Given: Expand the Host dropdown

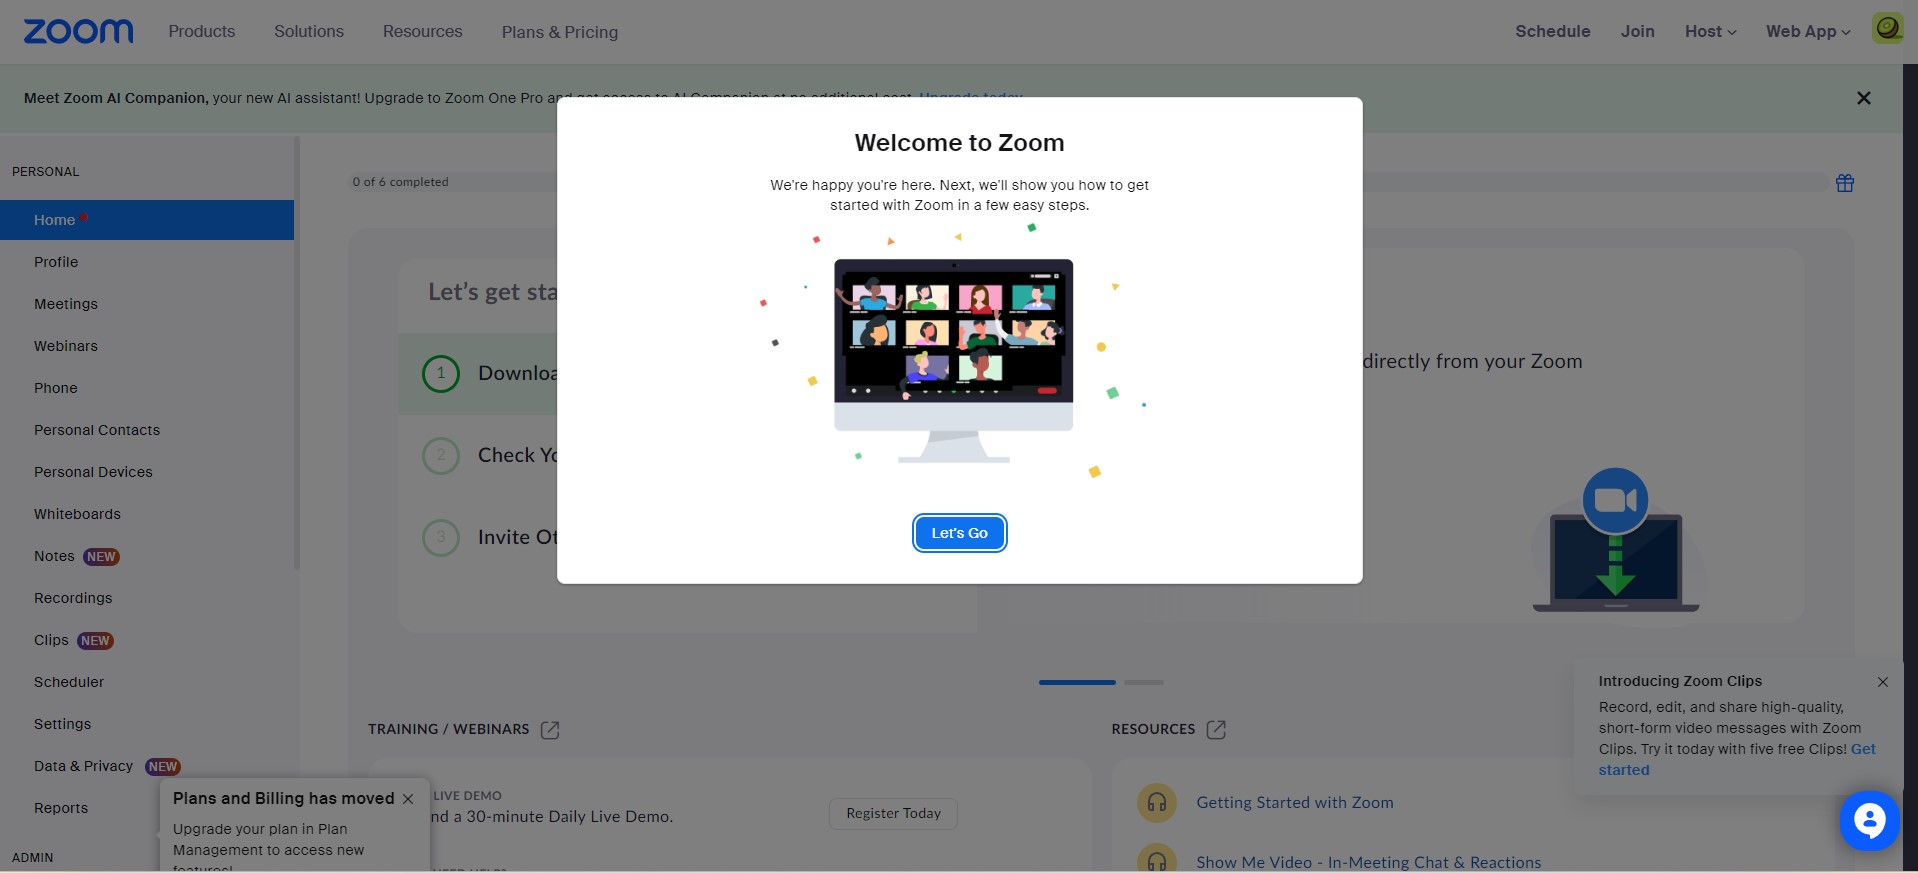Looking at the screenshot, I should point(1710,32).
